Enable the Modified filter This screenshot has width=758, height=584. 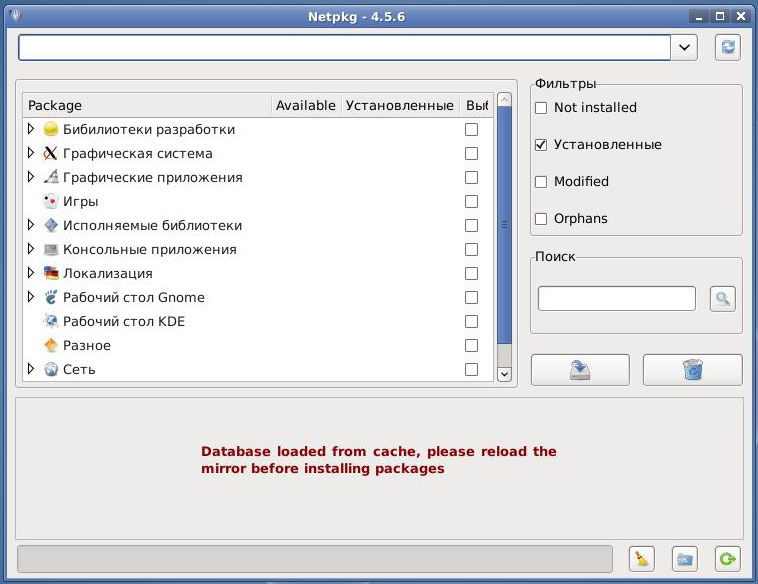[541, 182]
